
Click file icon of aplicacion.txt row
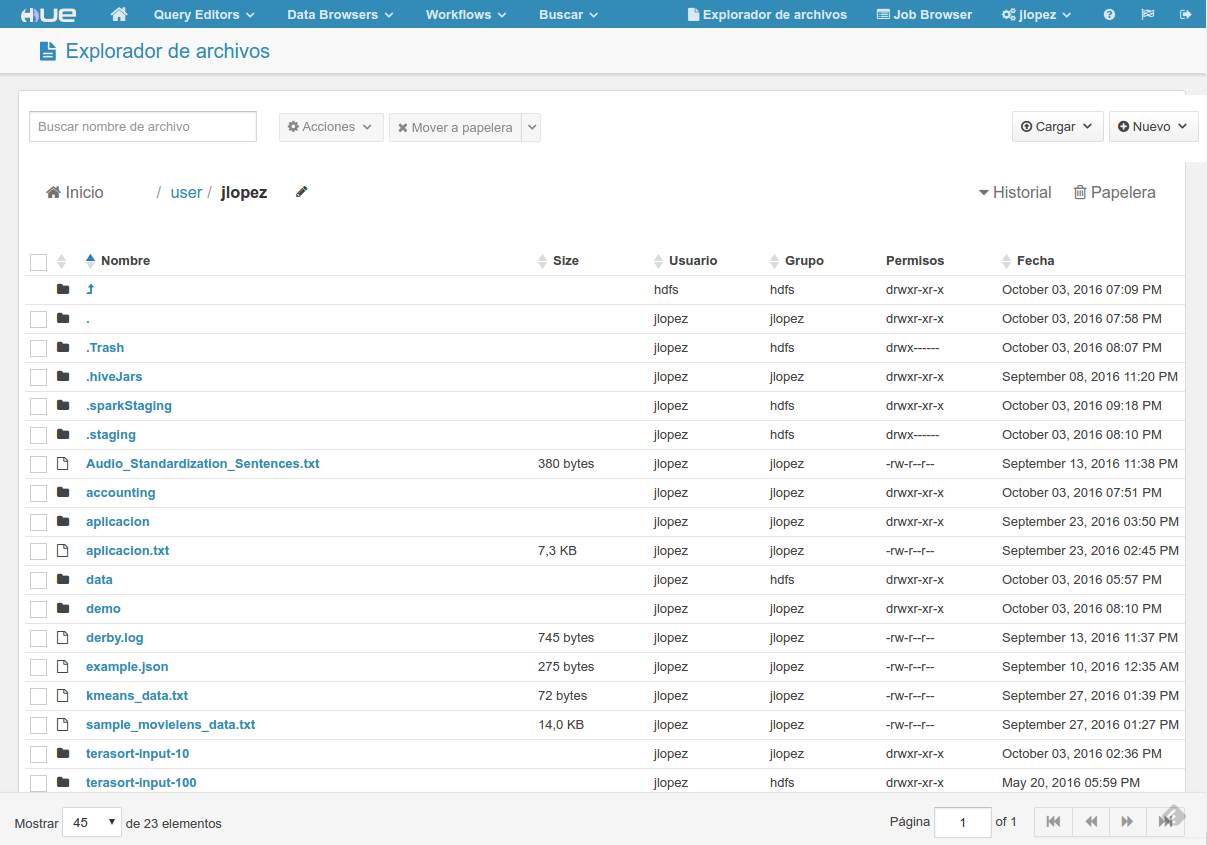(x=63, y=550)
